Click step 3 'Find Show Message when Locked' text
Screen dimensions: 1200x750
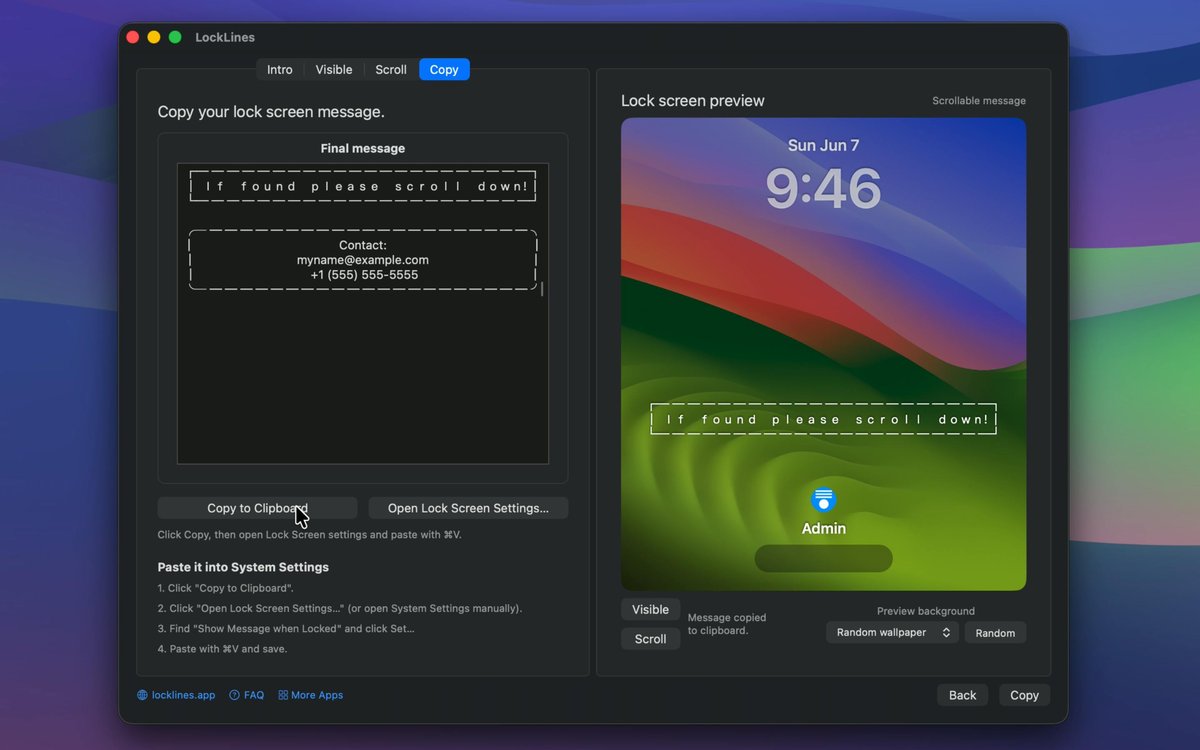click(x=286, y=629)
